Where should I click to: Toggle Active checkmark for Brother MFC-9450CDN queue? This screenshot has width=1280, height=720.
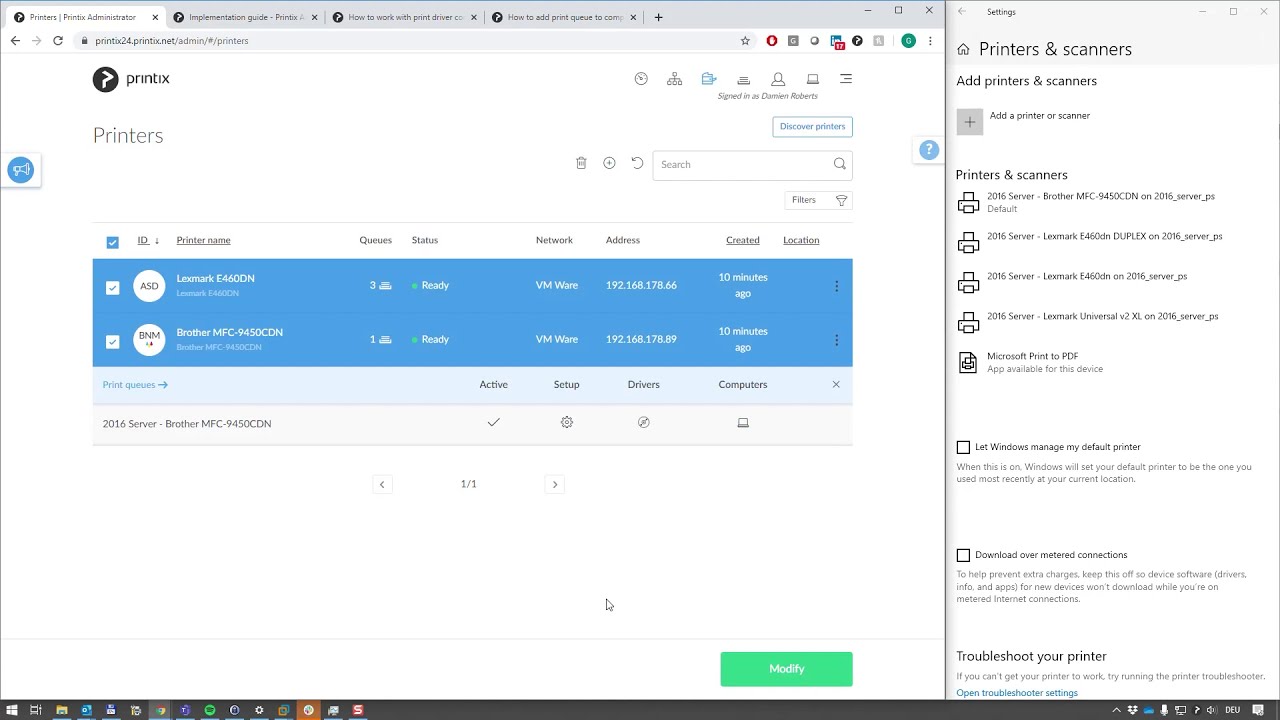click(x=493, y=423)
